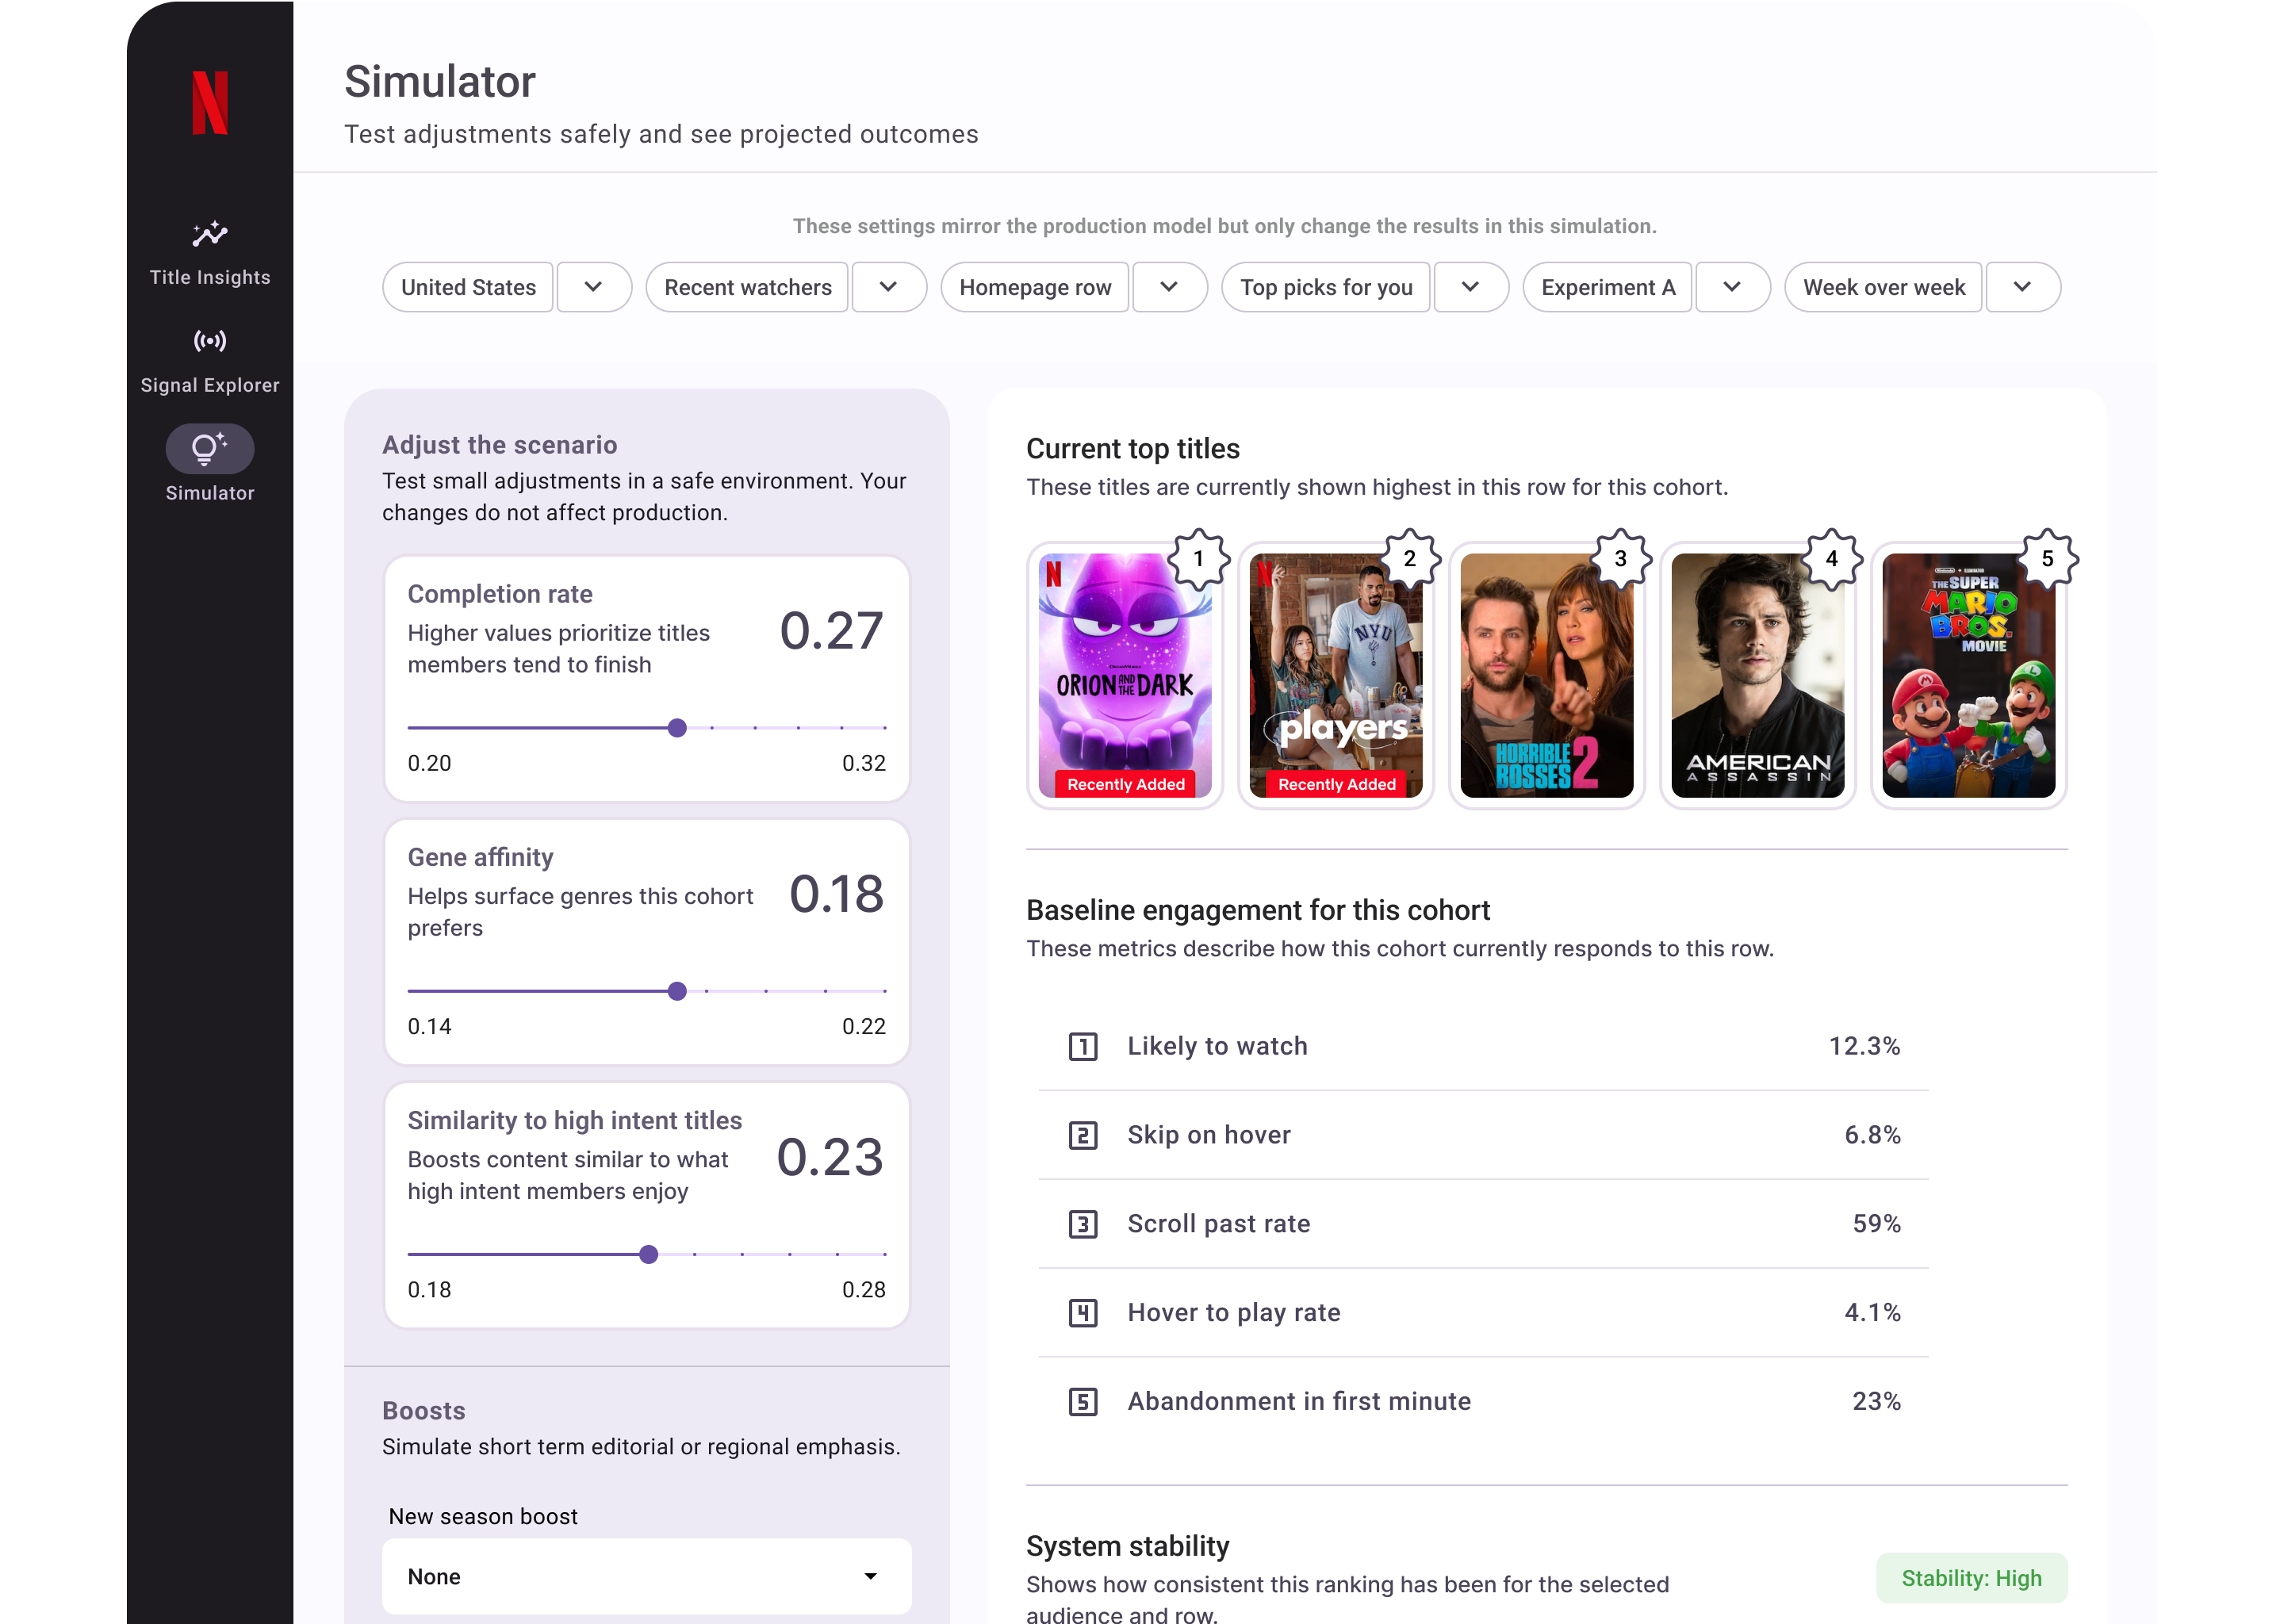
Task: Open the American Assassin poster thumbnail
Action: [1757, 676]
